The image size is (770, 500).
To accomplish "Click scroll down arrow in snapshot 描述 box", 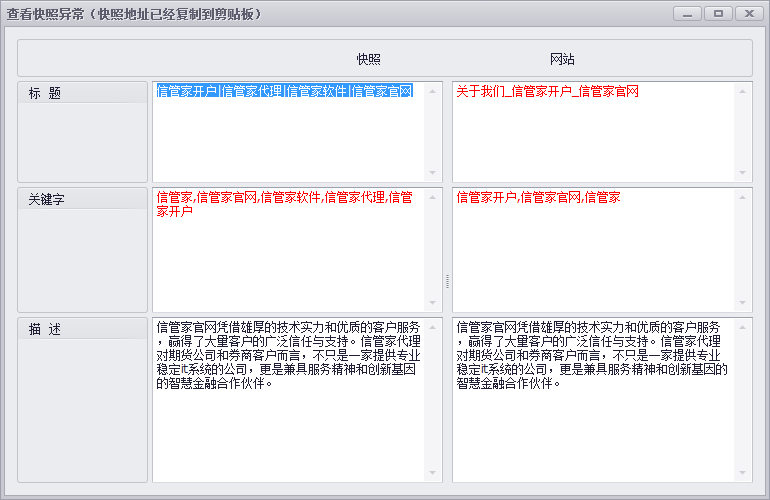I will point(433,473).
